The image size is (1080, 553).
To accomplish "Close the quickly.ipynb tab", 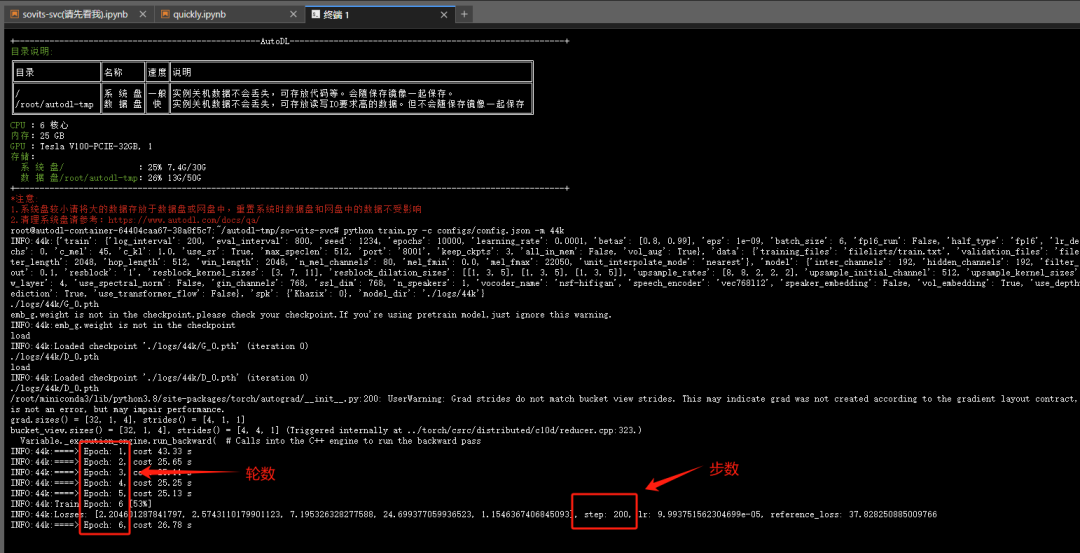I will 293,14.
